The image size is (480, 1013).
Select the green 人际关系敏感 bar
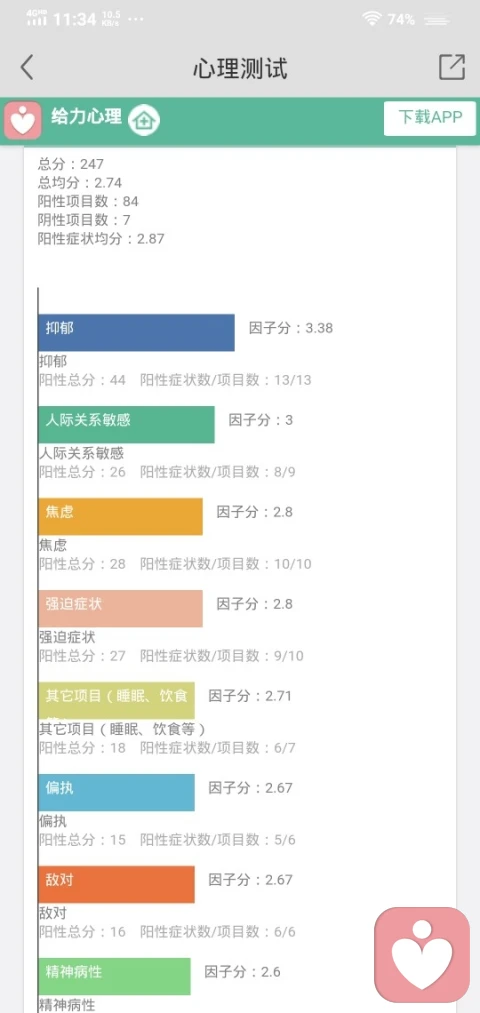click(126, 424)
